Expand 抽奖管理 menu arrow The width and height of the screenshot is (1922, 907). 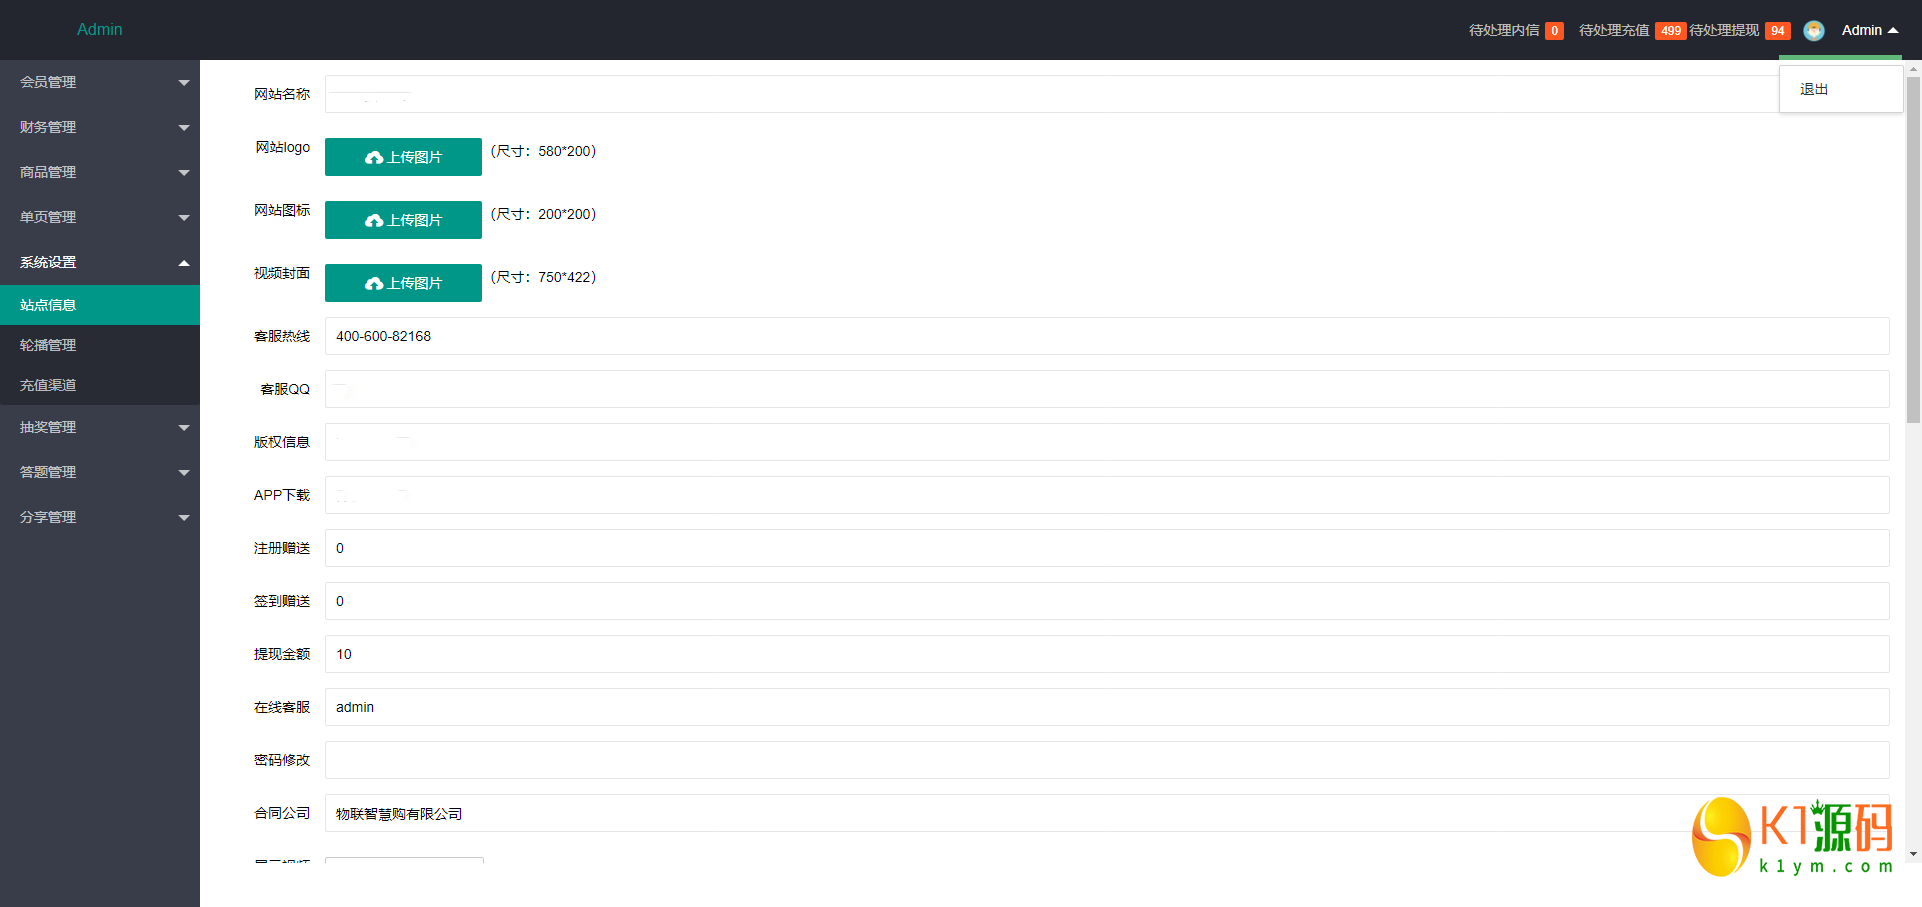pos(184,428)
